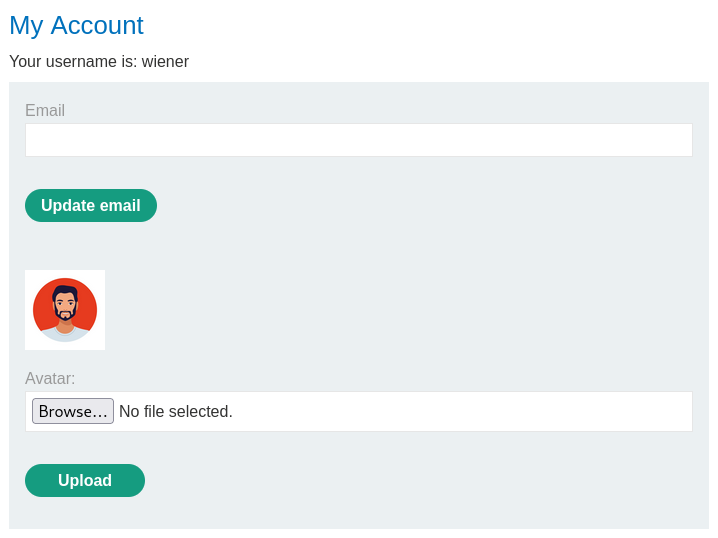
Task: Click the Email label text
Action: click(45, 110)
